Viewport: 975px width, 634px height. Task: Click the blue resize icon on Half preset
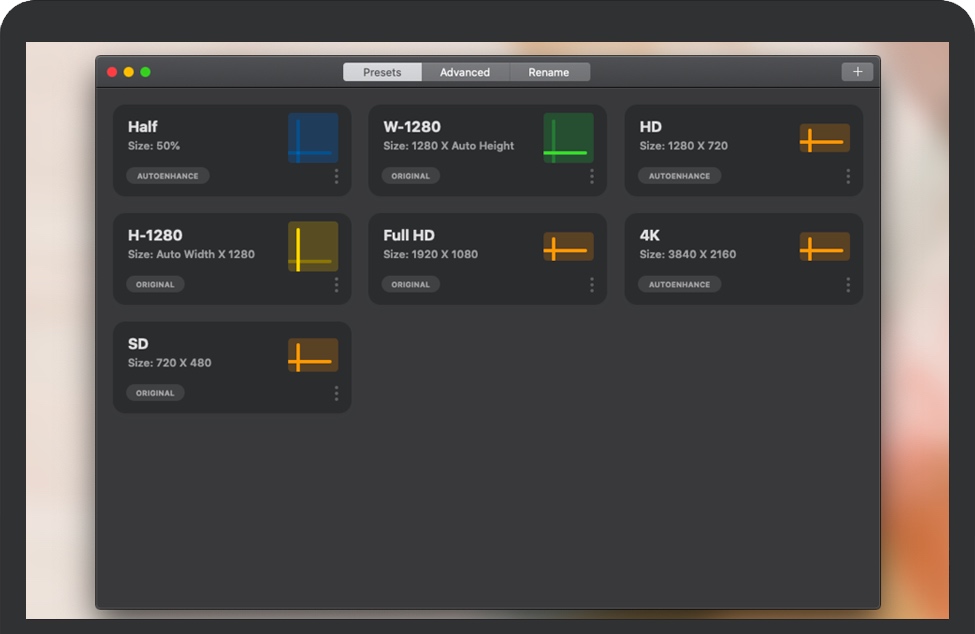[x=313, y=138]
